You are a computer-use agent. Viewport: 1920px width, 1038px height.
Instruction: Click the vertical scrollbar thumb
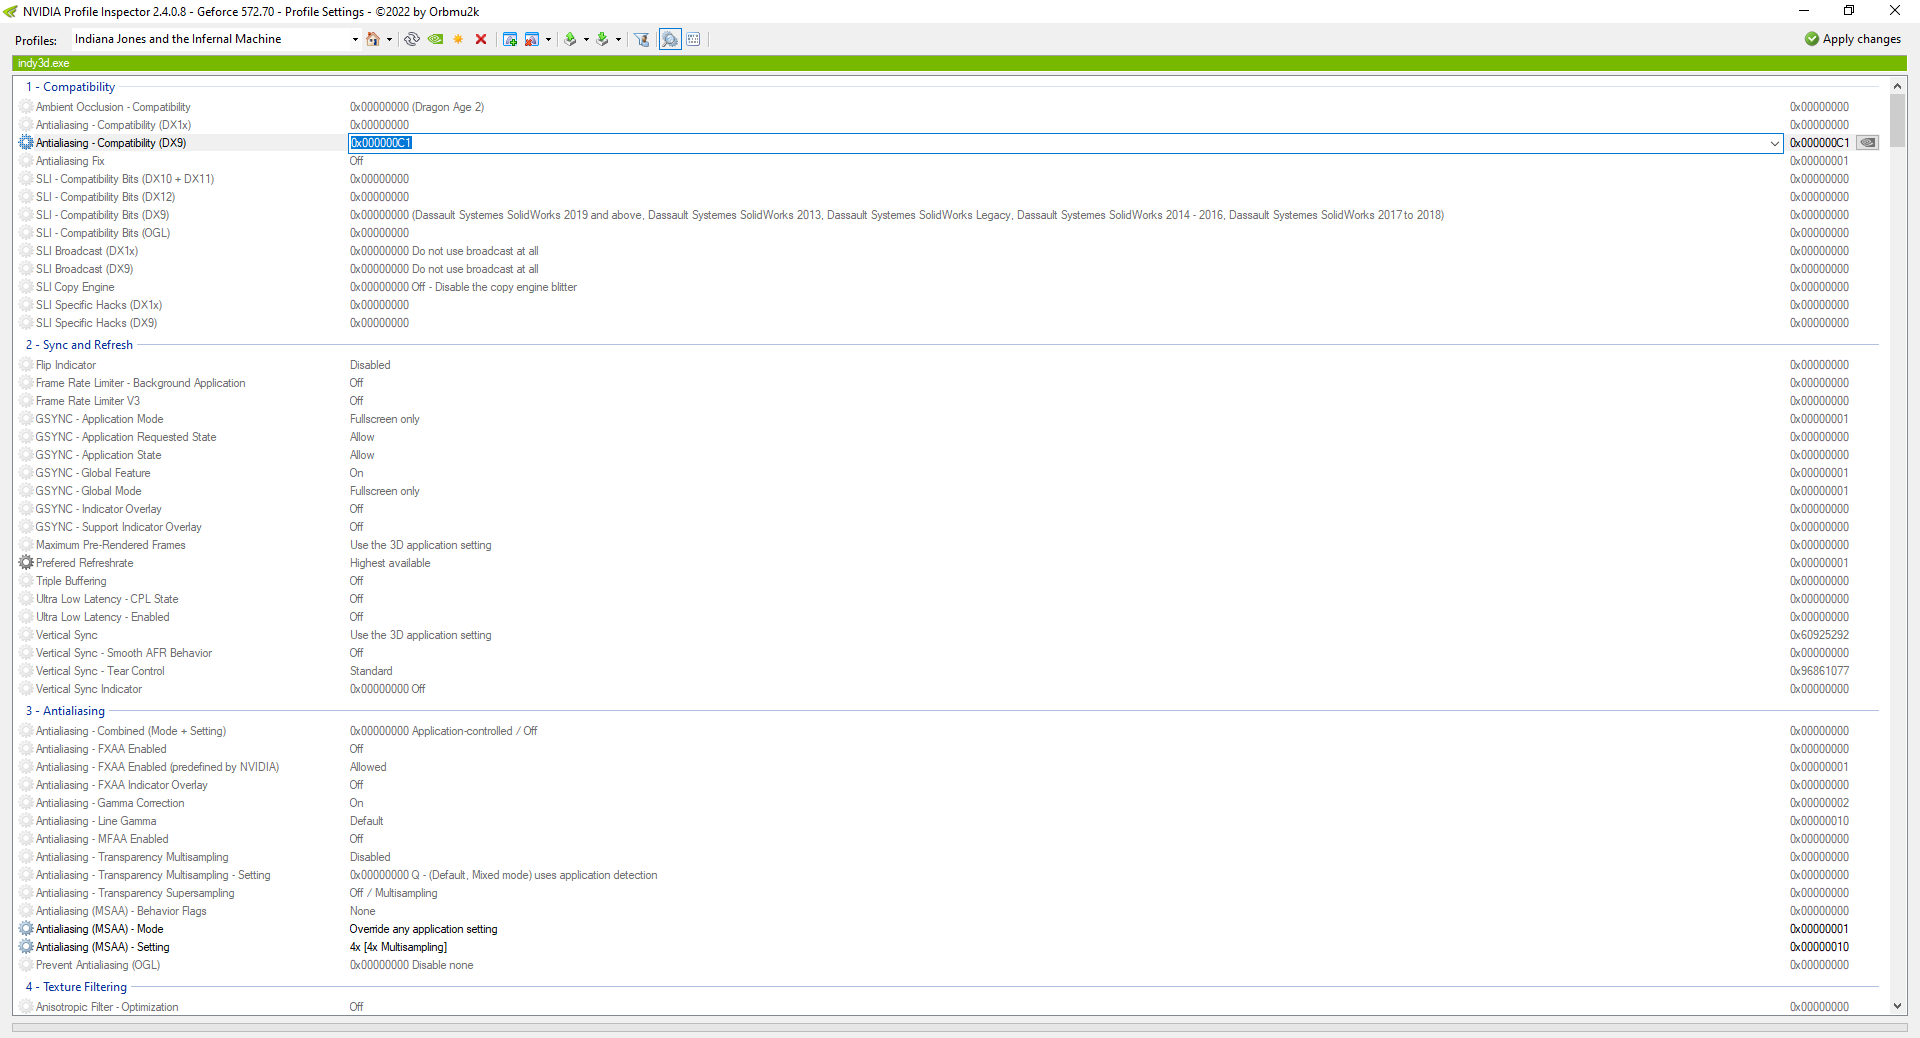pos(1897,121)
